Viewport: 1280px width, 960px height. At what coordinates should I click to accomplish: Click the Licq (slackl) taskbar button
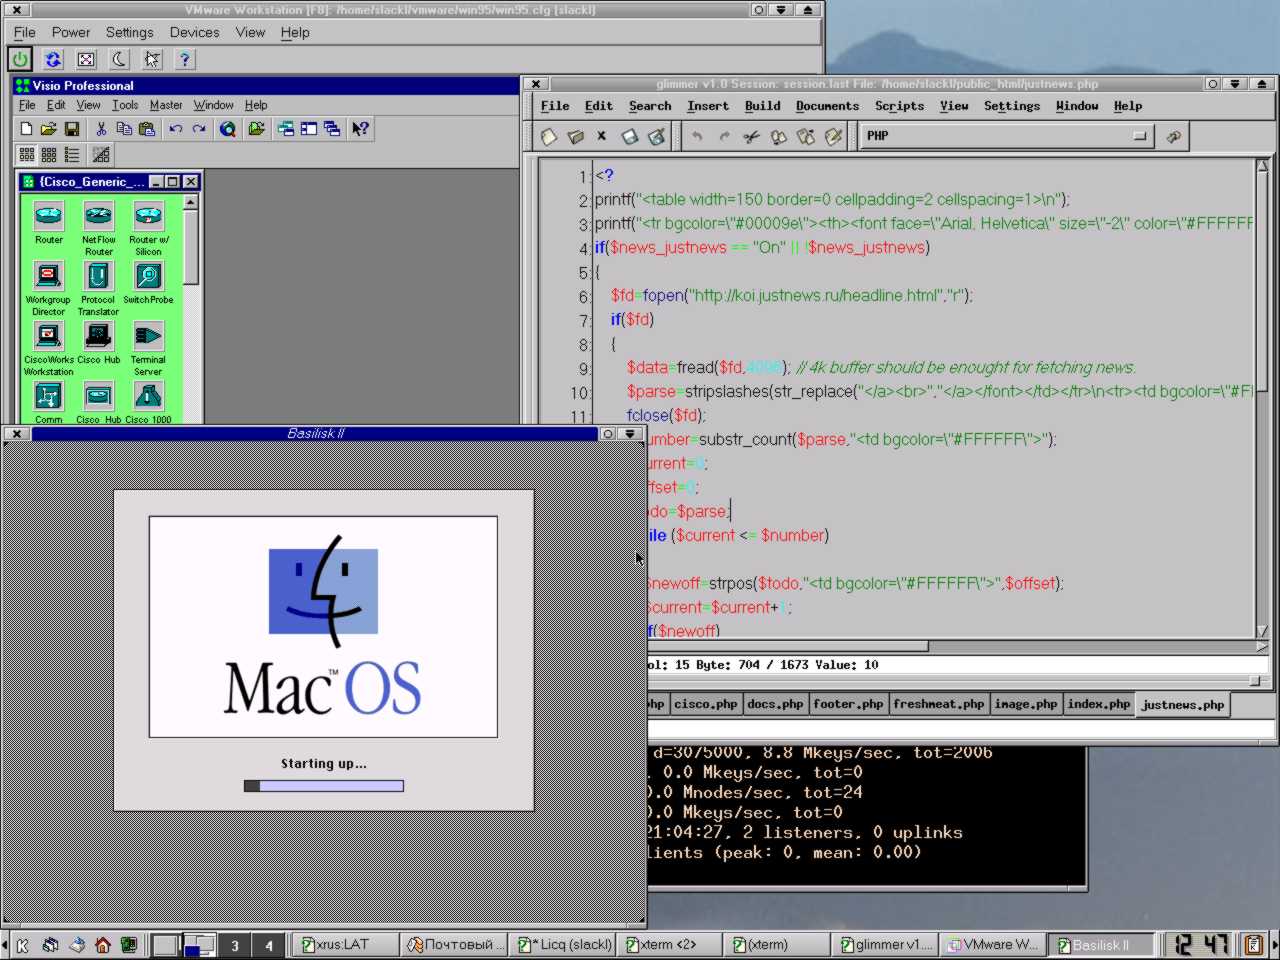click(x=564, y=944)
